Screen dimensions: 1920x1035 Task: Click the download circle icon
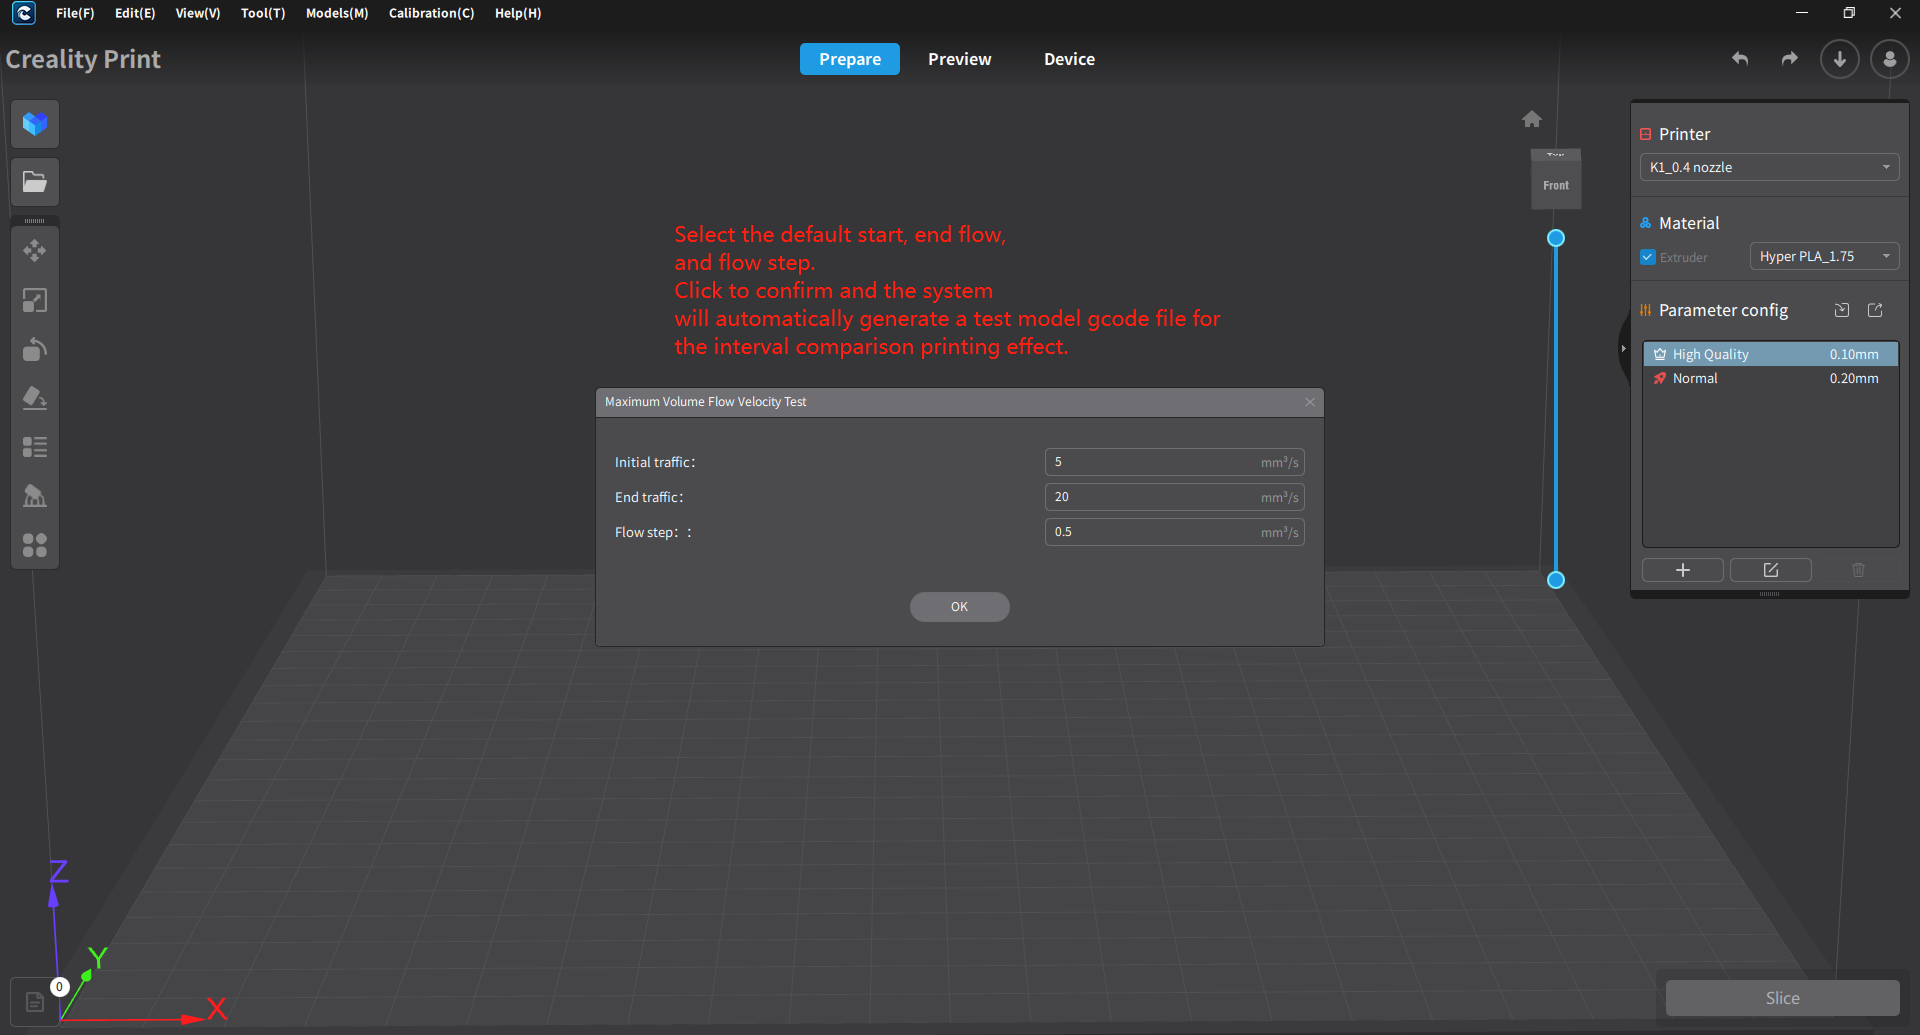tap(1839, 59)
